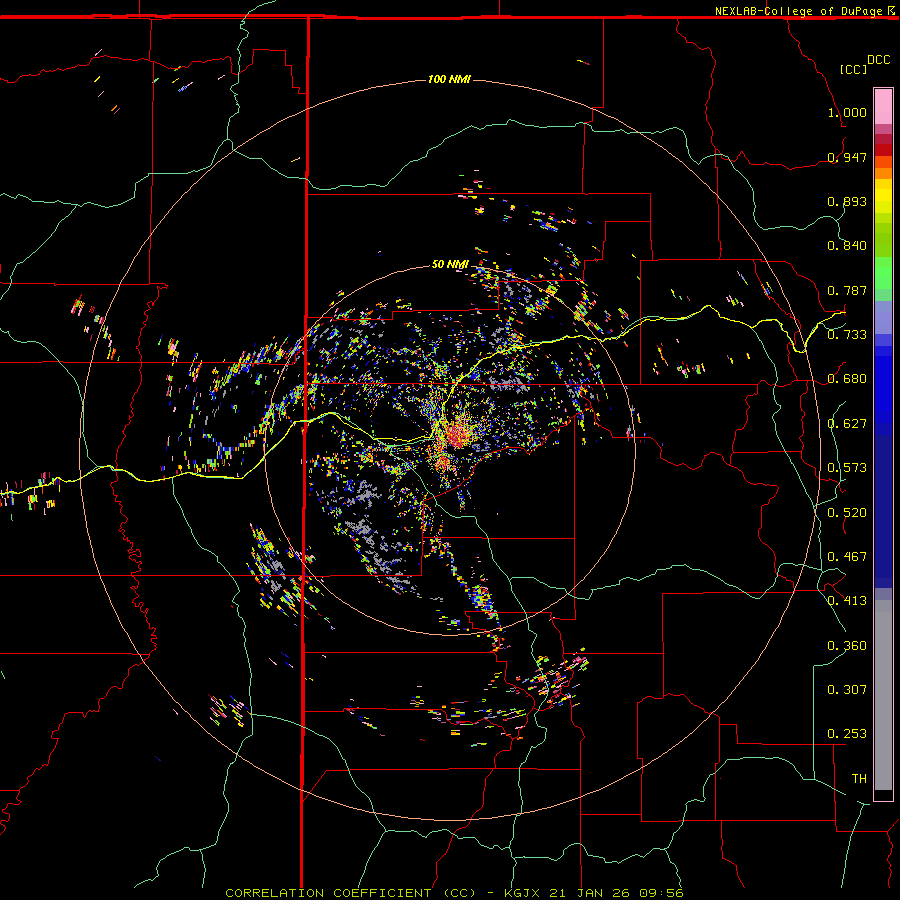The image size is (900, 900).
Task: Pick the dark red band of the color scale
Action: pyautogui.click(x=883, y=150)
